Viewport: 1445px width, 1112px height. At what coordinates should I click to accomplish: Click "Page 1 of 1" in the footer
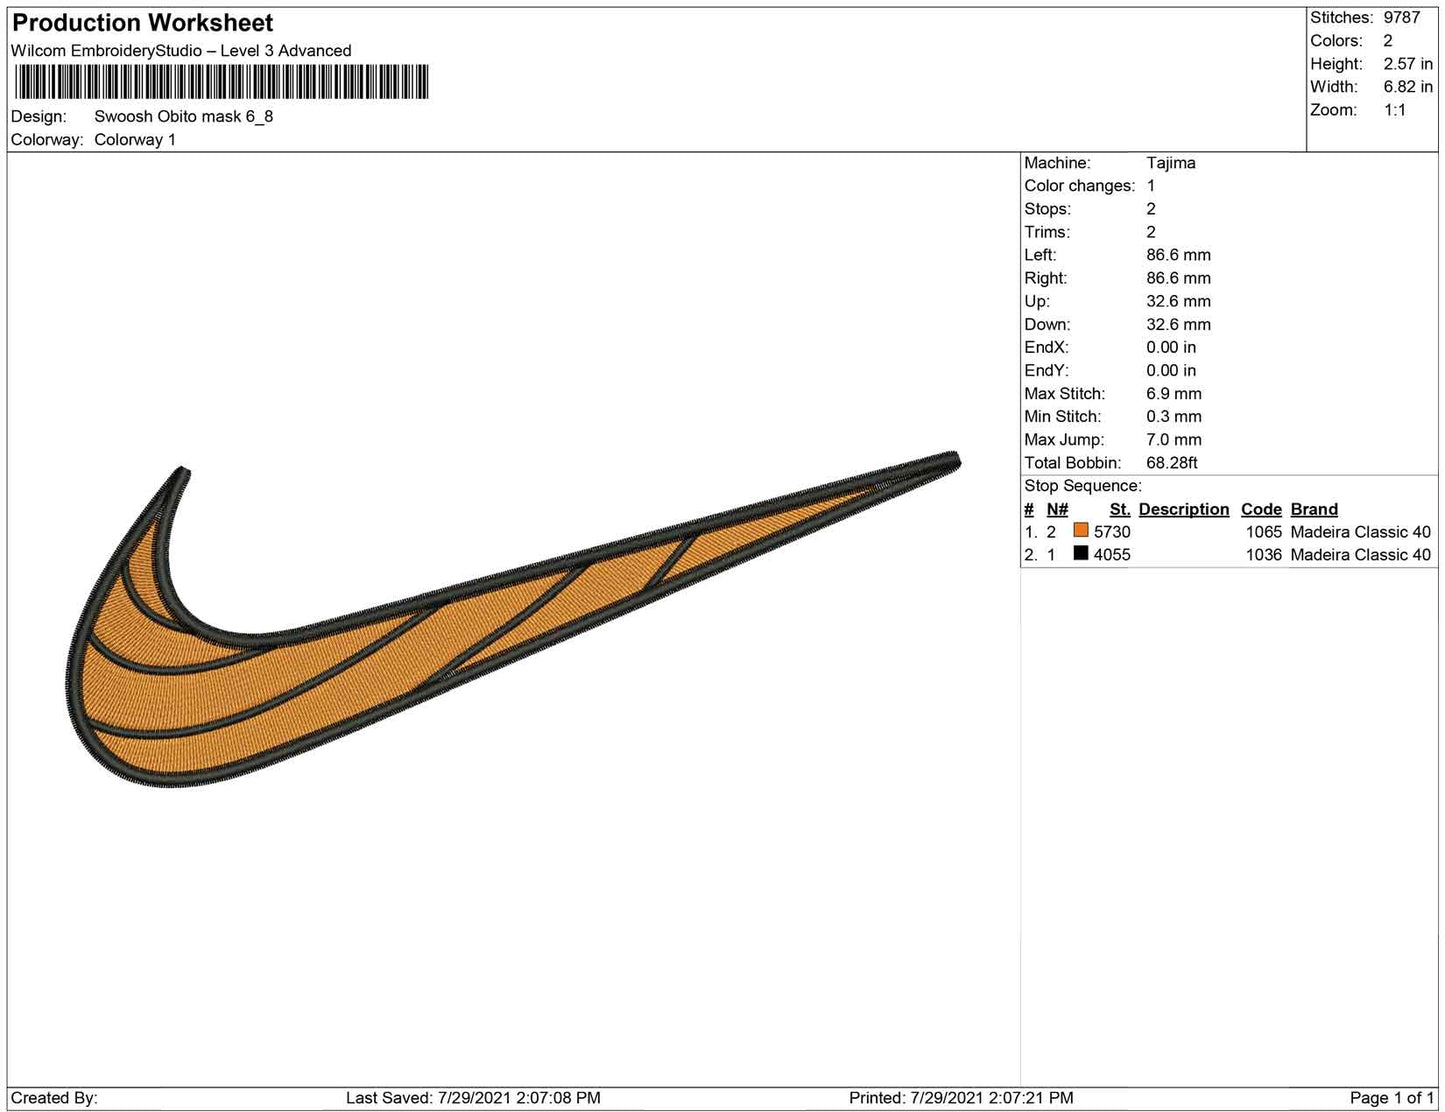tap(1392, 1098)
